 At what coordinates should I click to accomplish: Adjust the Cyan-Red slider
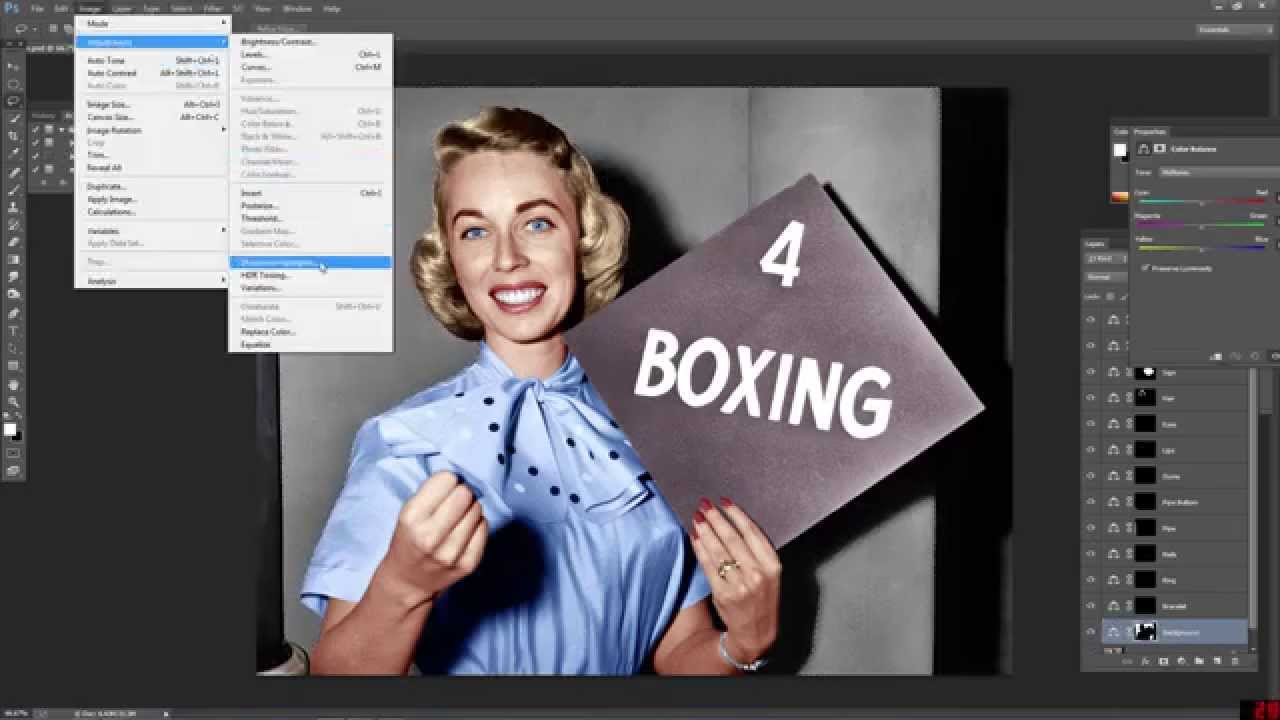click(x=1201, y=202)
